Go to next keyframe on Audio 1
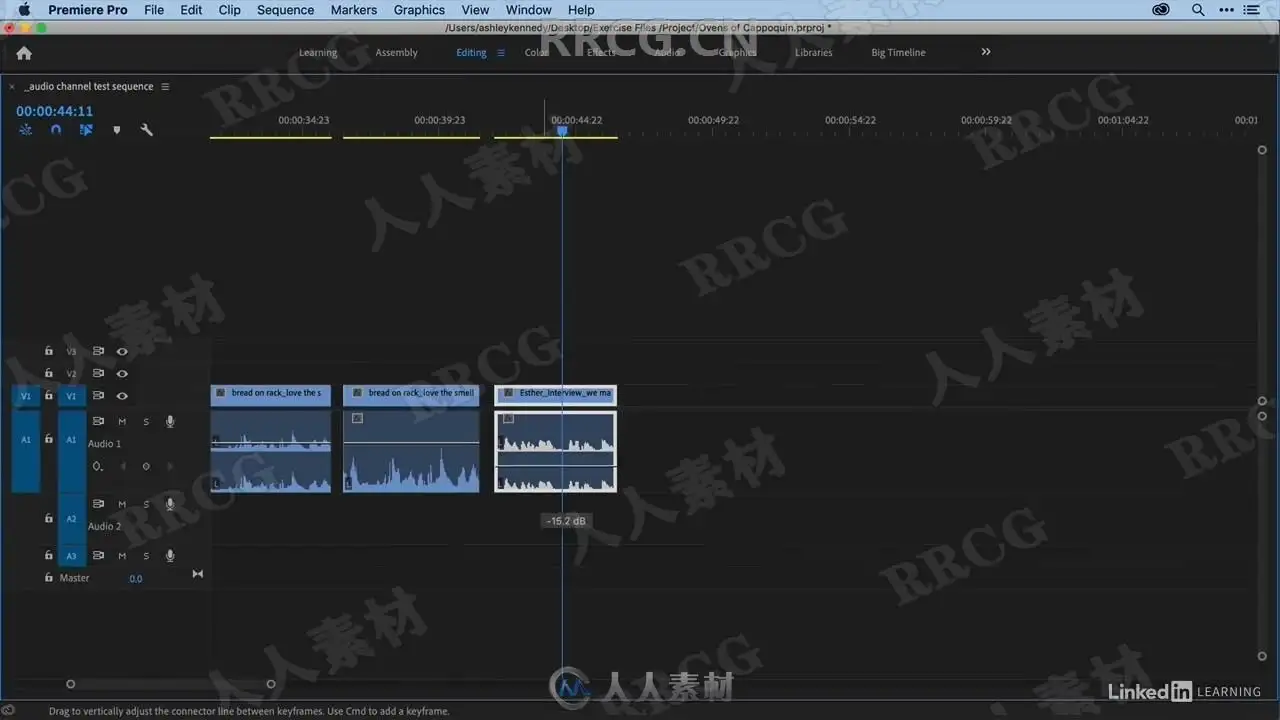This screenshot has height=720, width=1280. (x=170, y=466)
